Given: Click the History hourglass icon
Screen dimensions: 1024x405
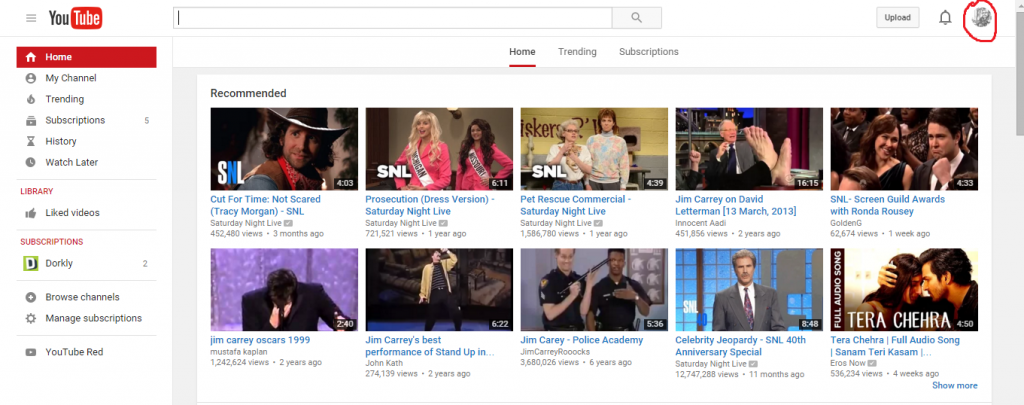Looking at the screenshot, I should (30, 141).
